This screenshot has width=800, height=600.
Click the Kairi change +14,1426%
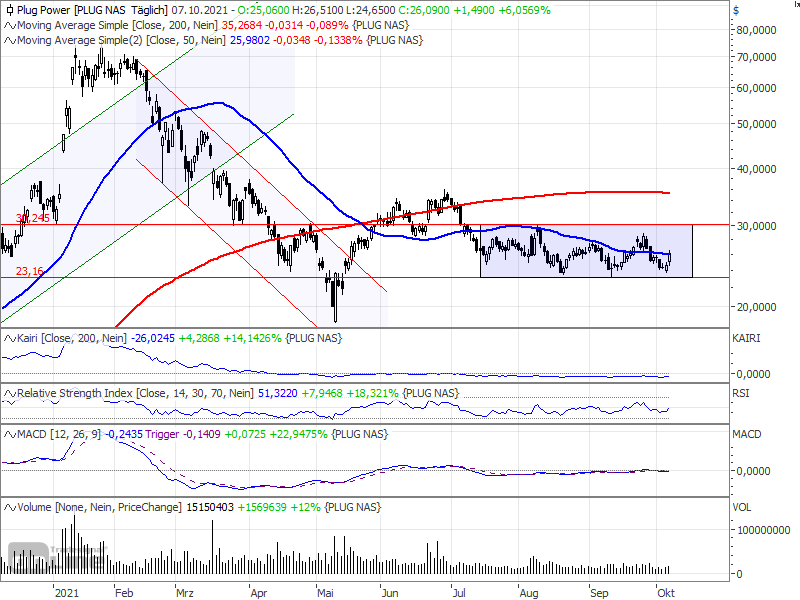click(x=253, y=338)
